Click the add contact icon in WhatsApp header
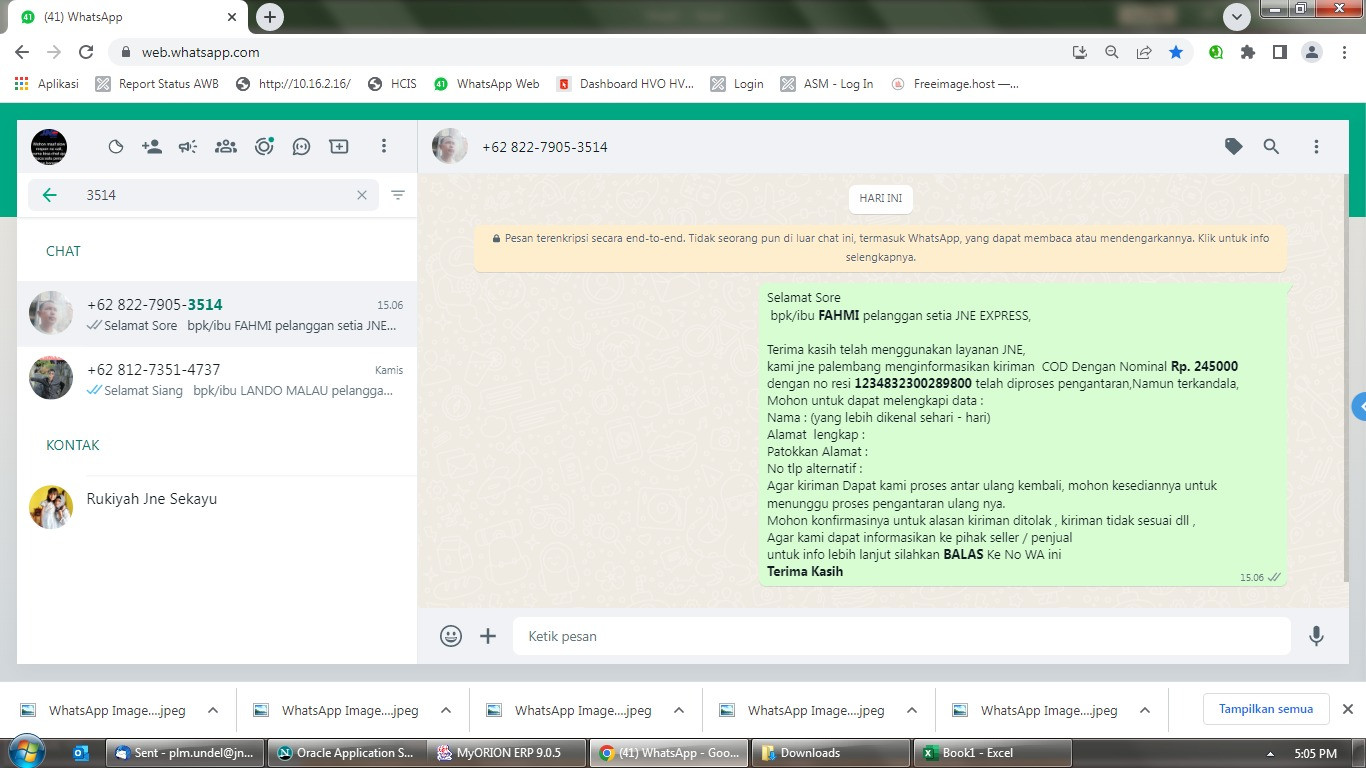This screenshot has width=1366, height=768. 152,147
